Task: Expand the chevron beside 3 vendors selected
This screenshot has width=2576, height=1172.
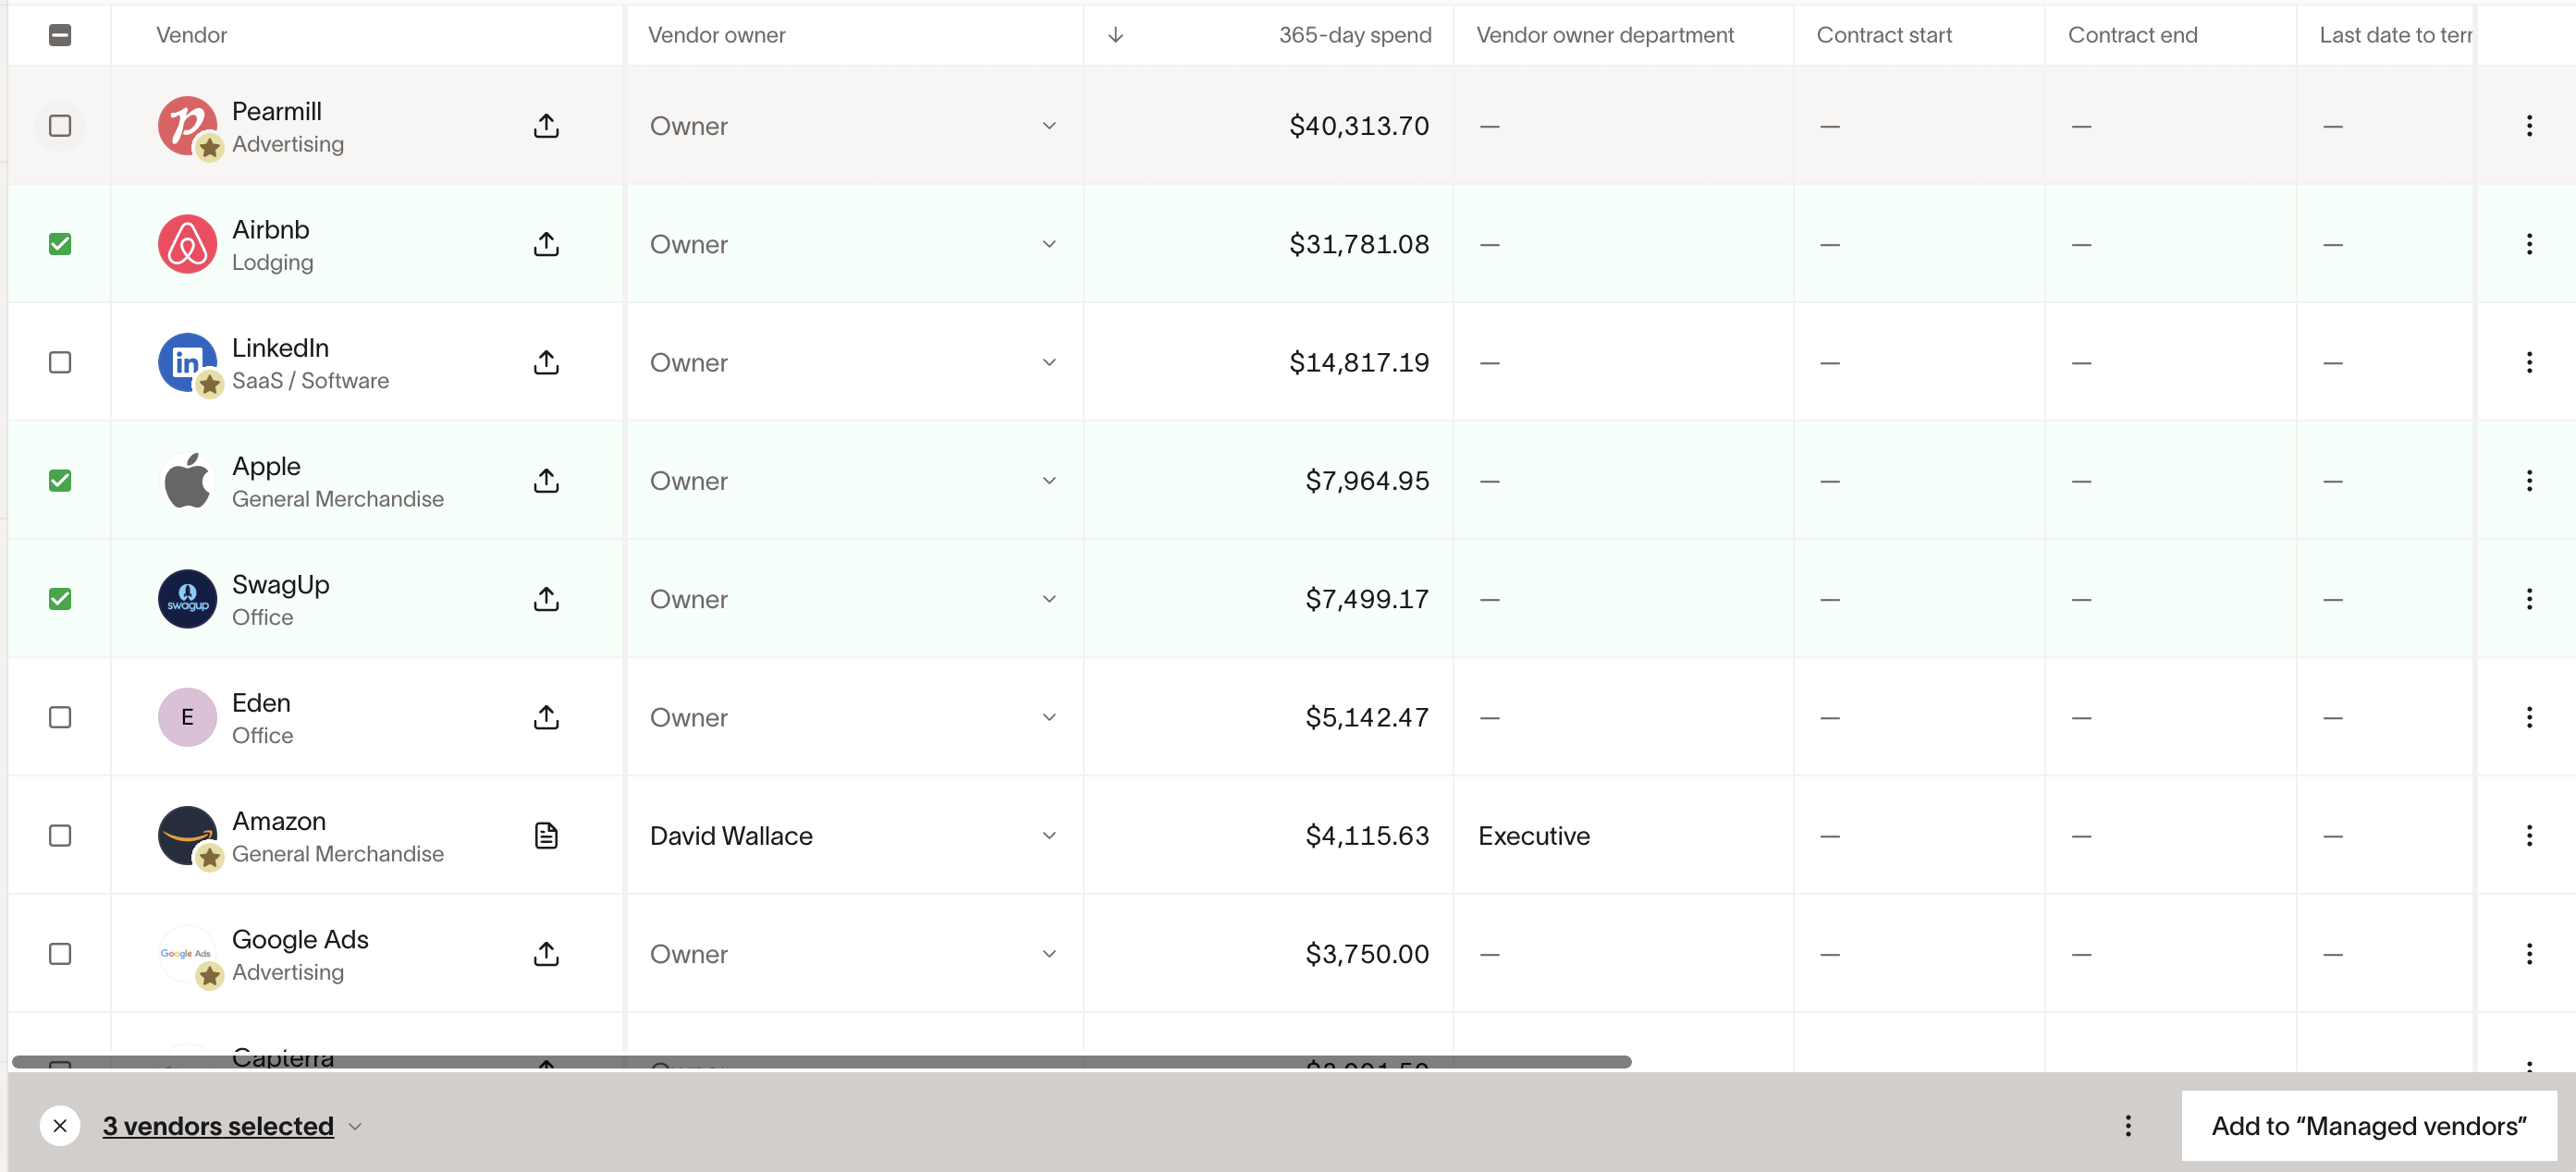Action: [x=355, y=1127]
